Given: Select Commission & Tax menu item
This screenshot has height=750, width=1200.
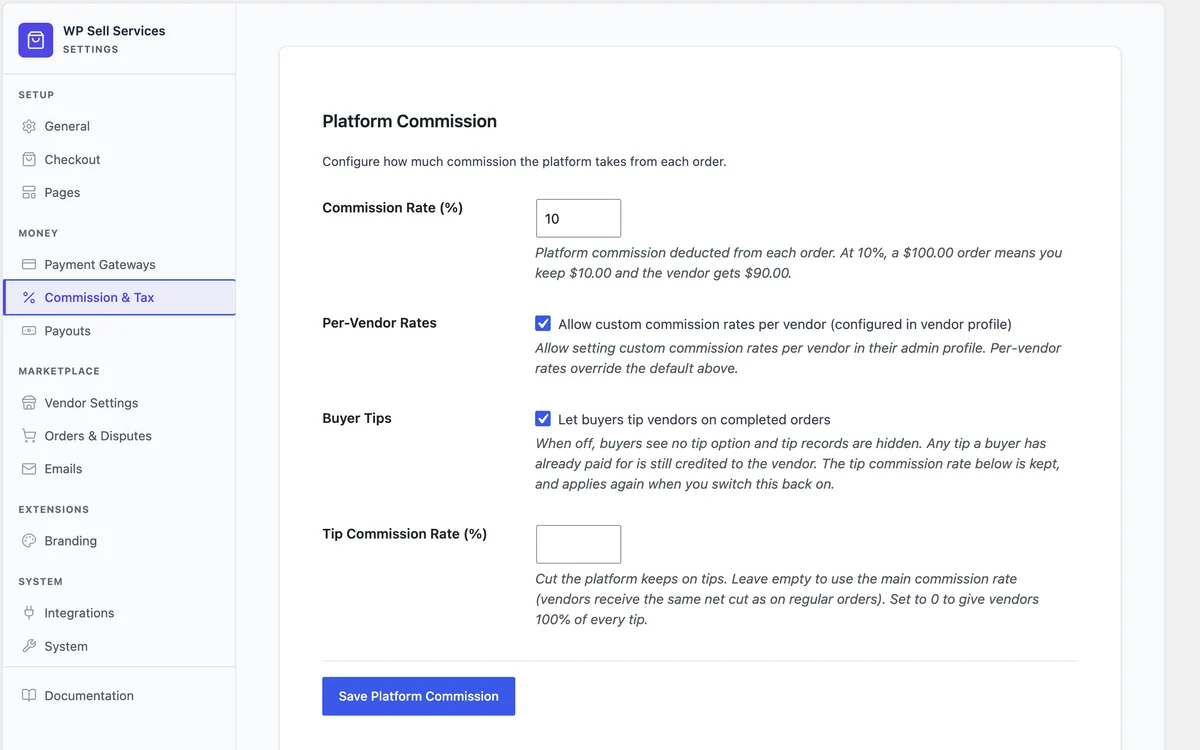Looking at the screenshot, I should [119, 297].
